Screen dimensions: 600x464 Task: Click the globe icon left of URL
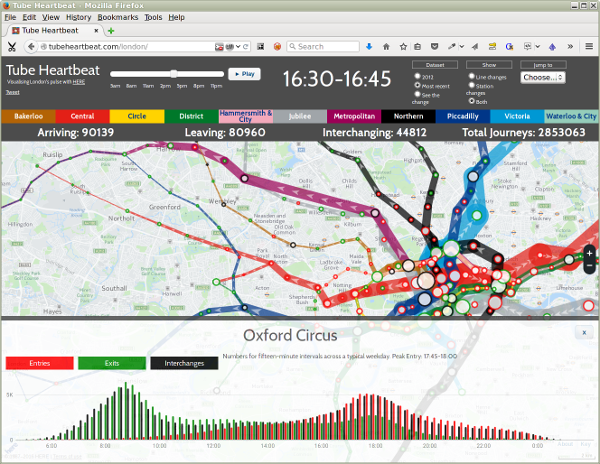pos(44,47)
